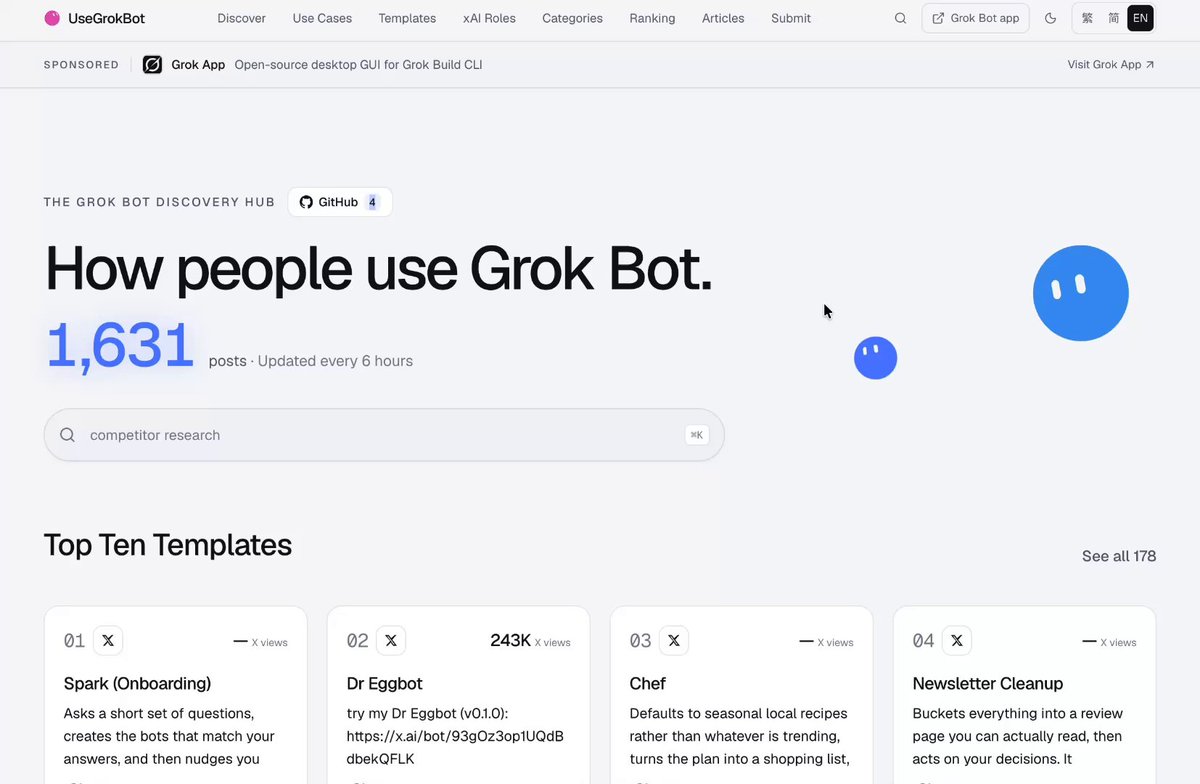Click the small blue bot face mascot
The image size is (1200, 784).
[x=875, y=358]
